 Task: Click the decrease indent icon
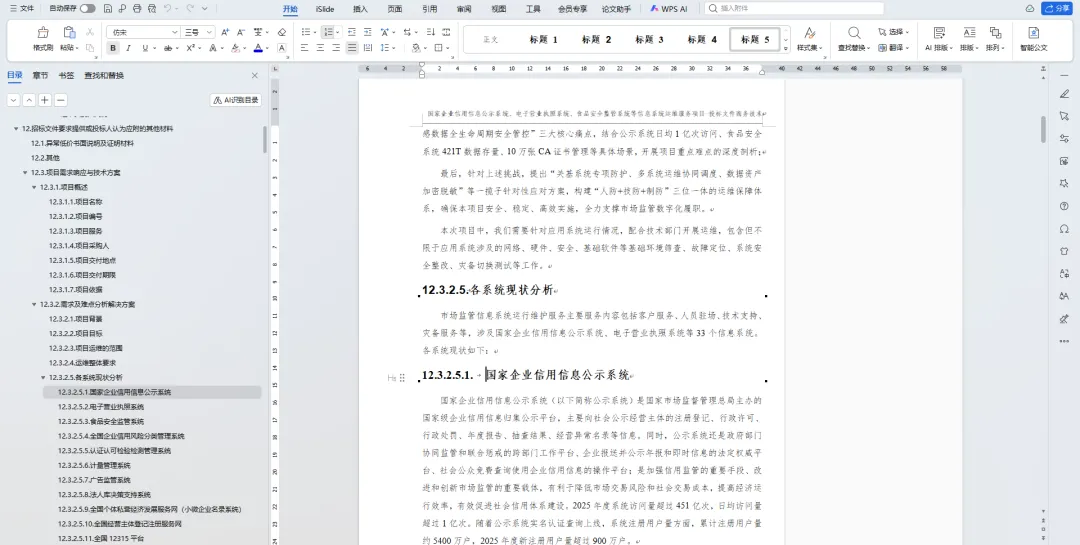coord(352,32)
